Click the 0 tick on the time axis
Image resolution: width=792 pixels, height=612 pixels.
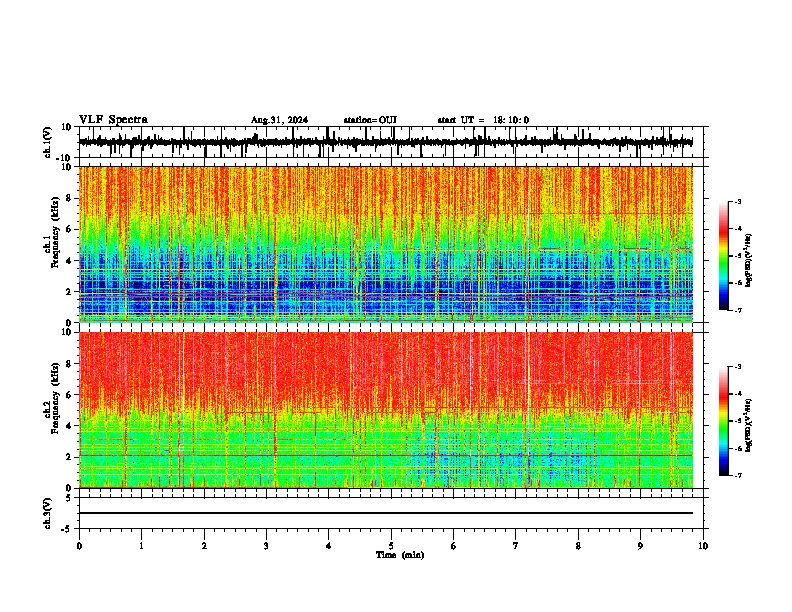click(x=79, y=546)
